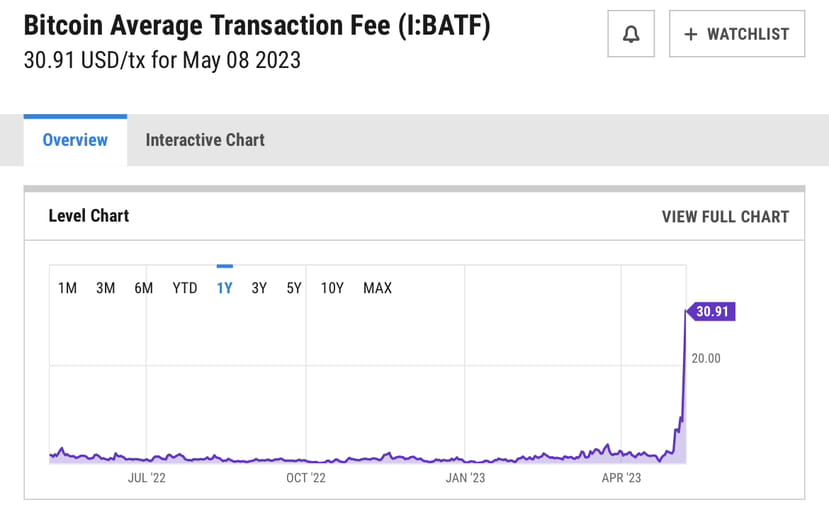
Task: Select the 6M time range
Action: [144, 288]
